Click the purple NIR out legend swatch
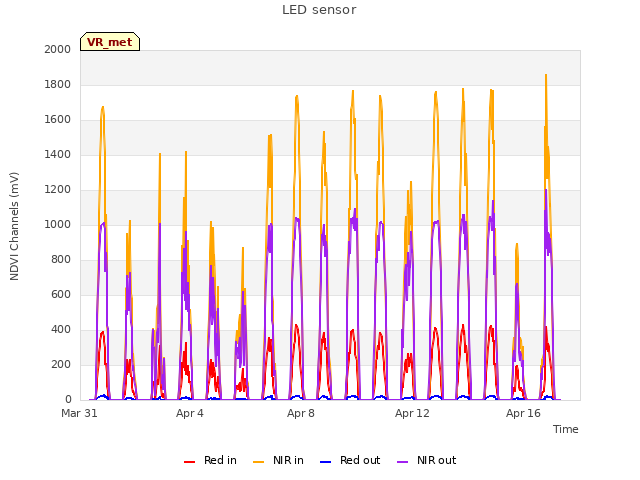This screenshot has width=640, height=480. point(402,462)
